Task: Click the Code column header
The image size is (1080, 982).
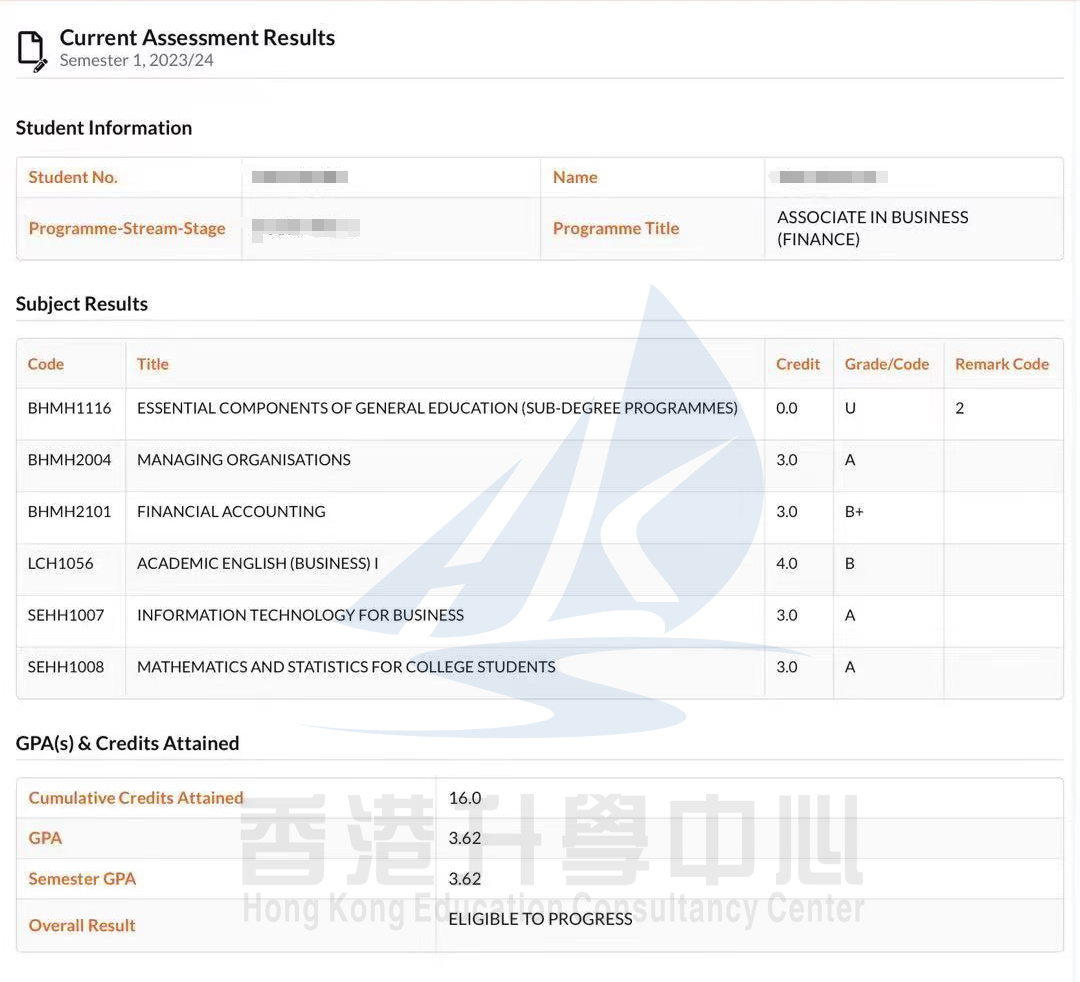Action: point(45,364)
